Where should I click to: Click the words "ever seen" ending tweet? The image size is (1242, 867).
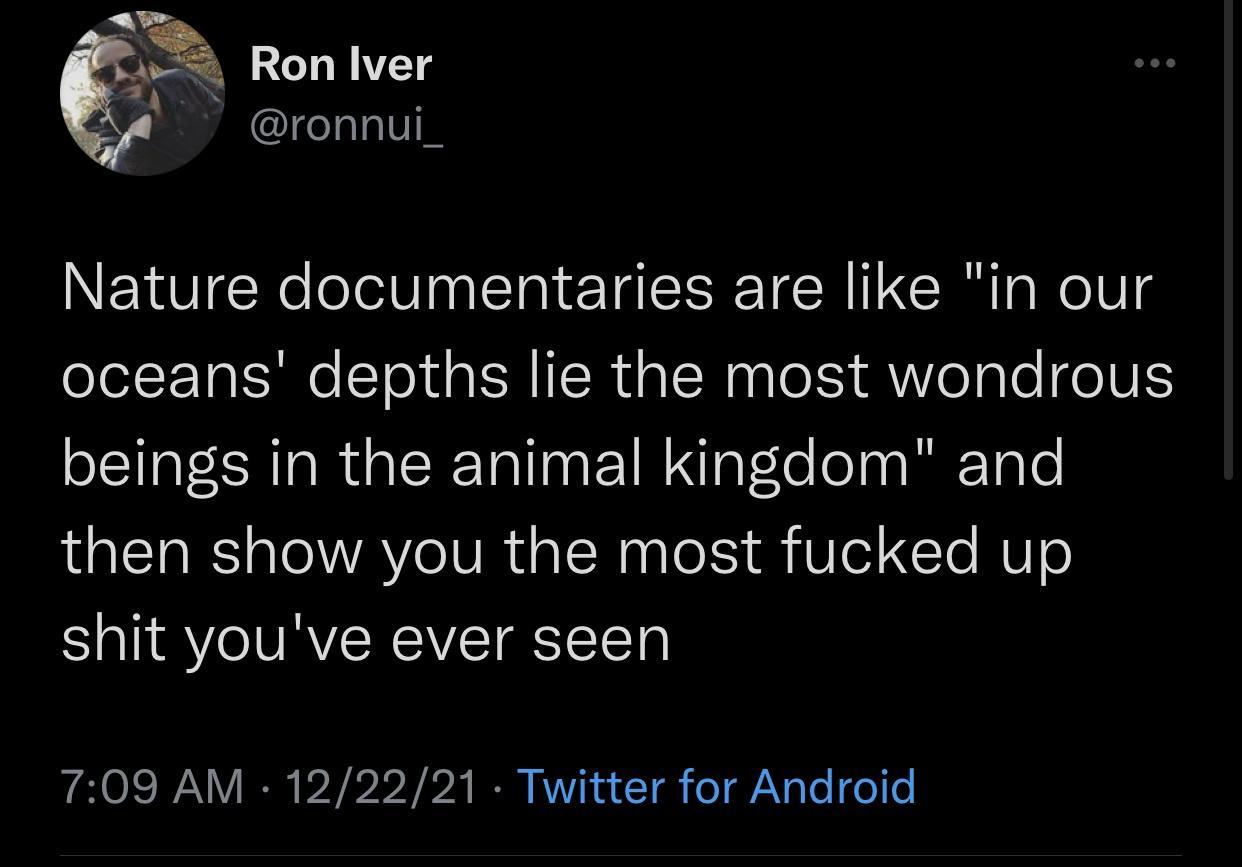[530, 639]
